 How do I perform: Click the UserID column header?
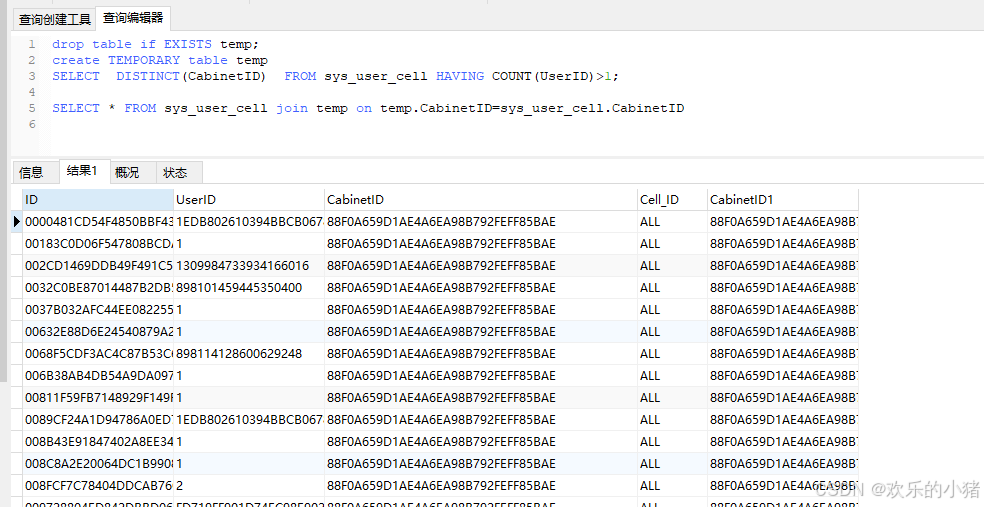coord(249,200)
